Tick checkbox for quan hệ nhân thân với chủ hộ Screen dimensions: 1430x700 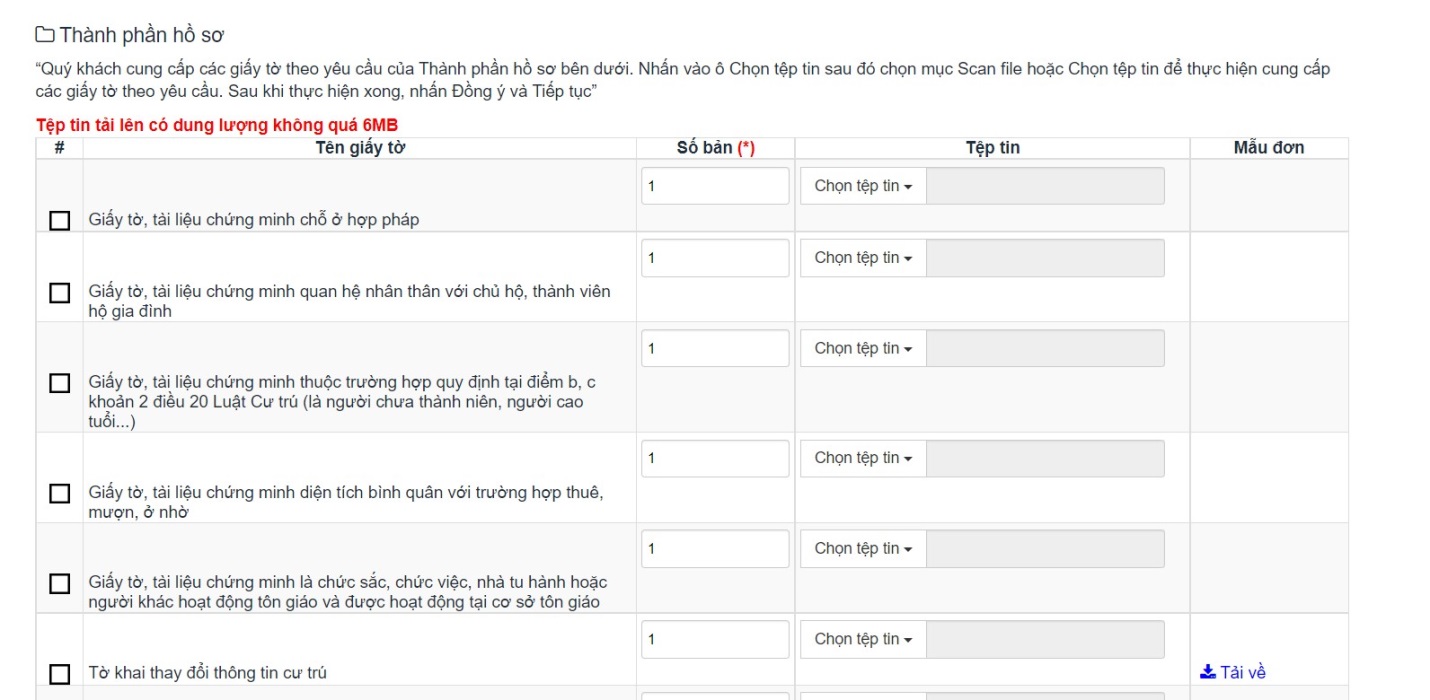point(60,292)
